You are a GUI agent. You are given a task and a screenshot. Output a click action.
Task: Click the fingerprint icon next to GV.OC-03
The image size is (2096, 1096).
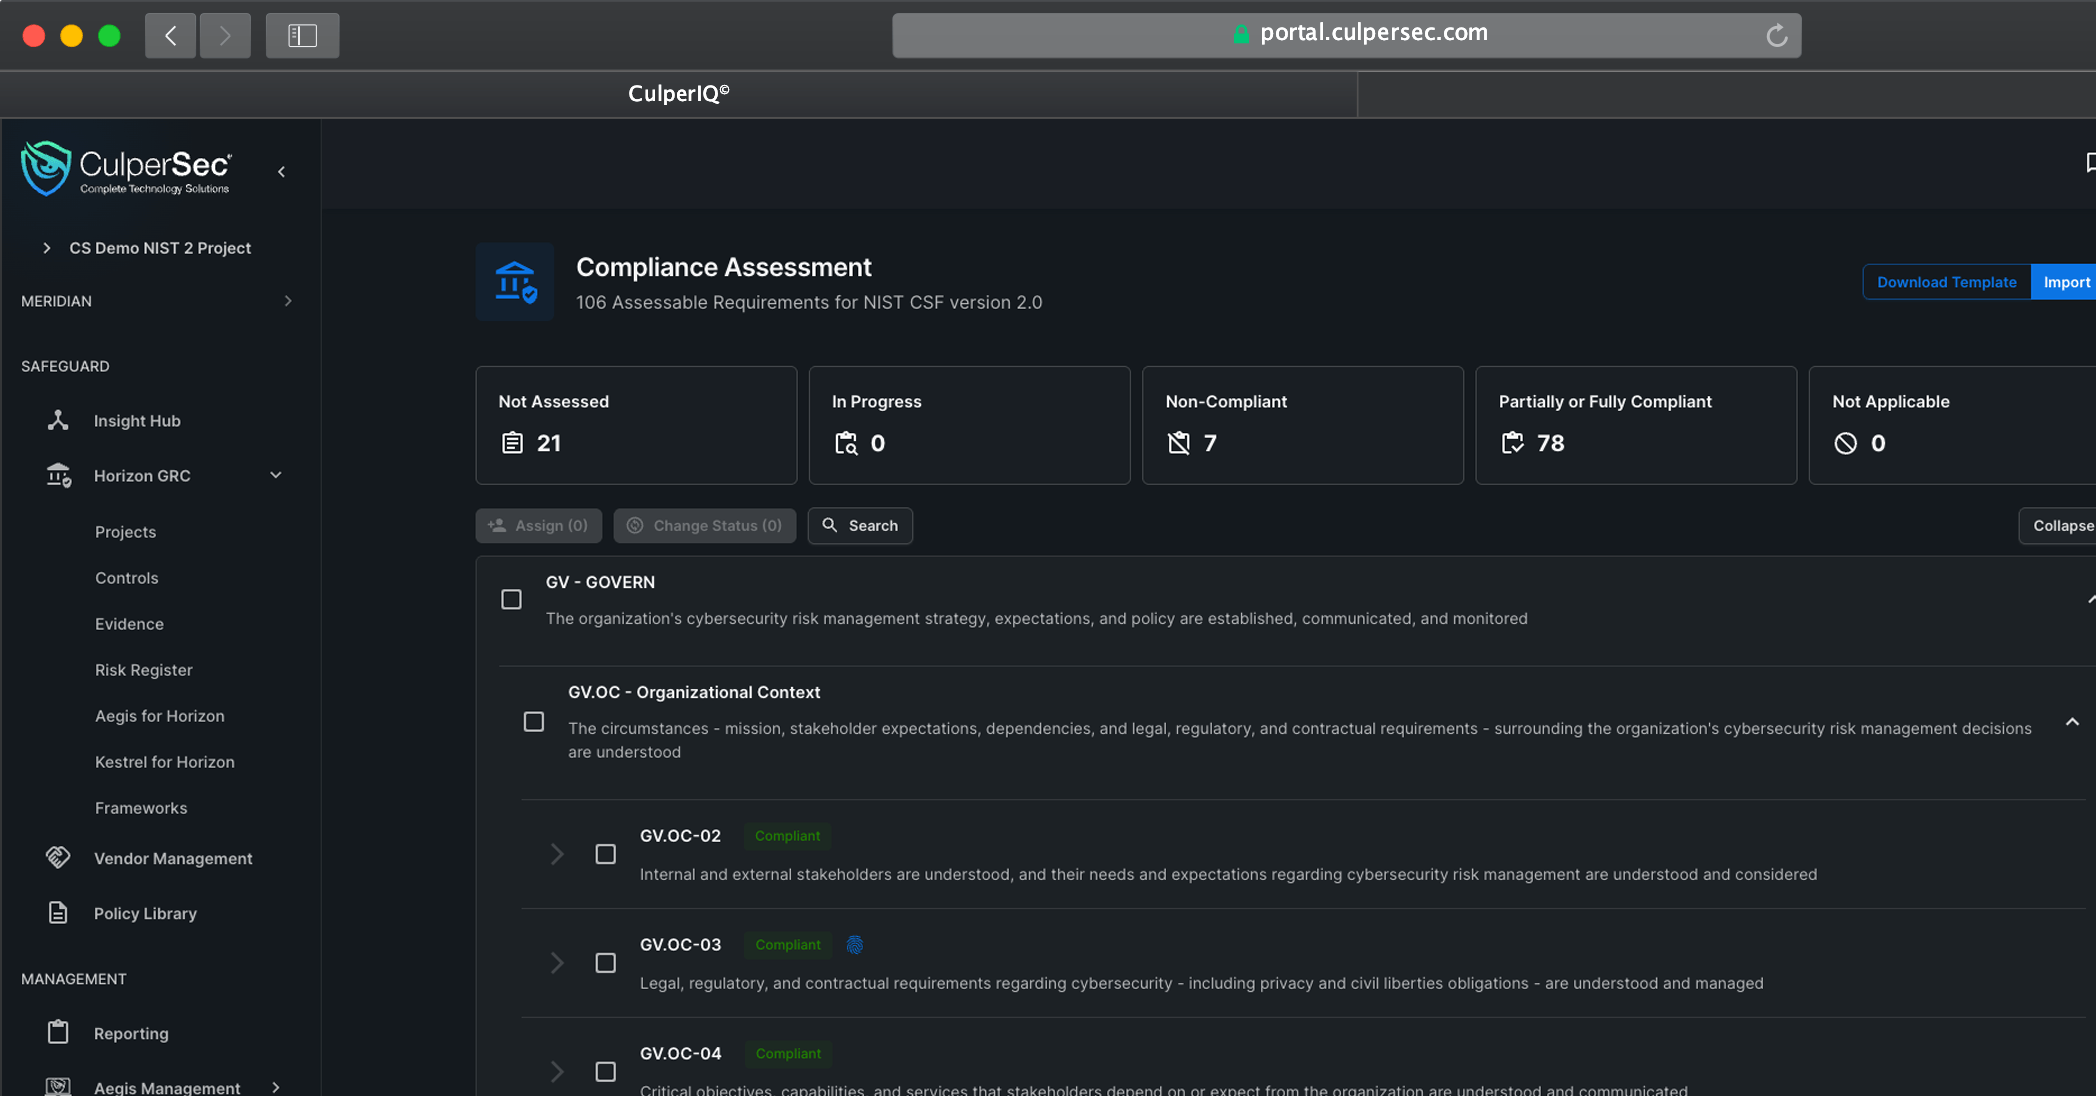[855, 945]
